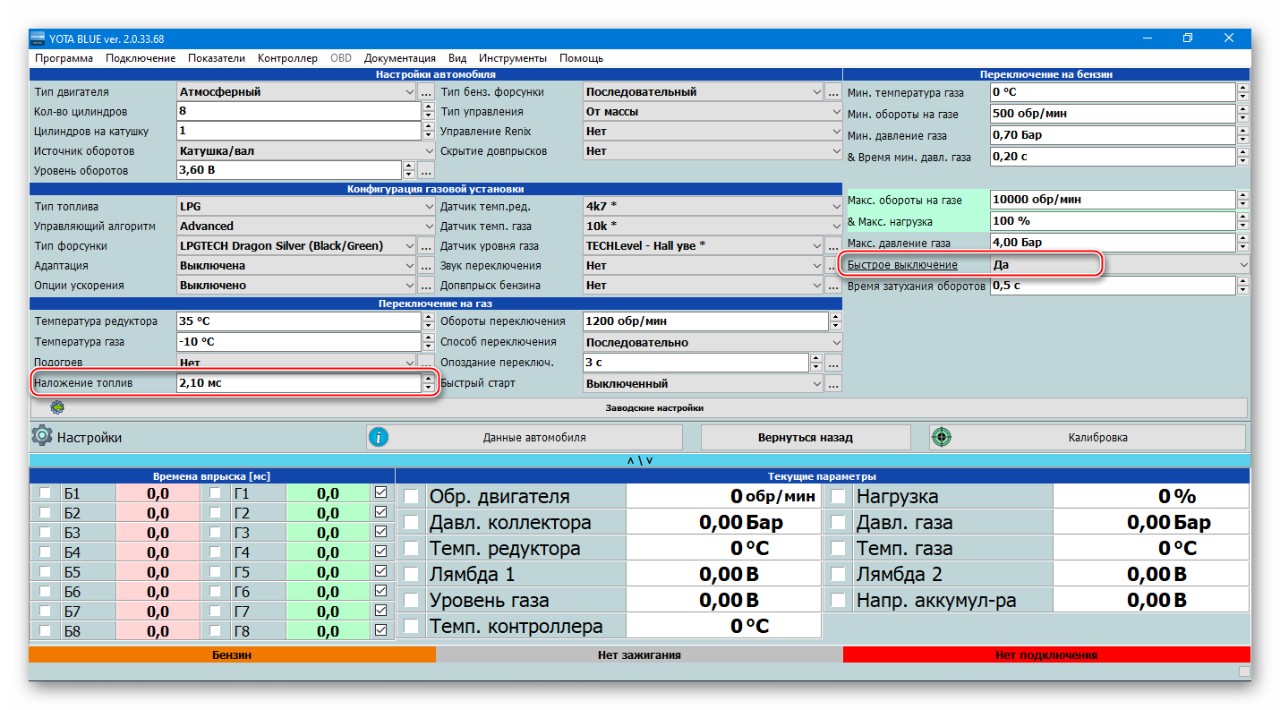Viewport: 1280px width, 710px height.
Task: Click the Макс. обороты на газе input field
Action: [1111, 200]
